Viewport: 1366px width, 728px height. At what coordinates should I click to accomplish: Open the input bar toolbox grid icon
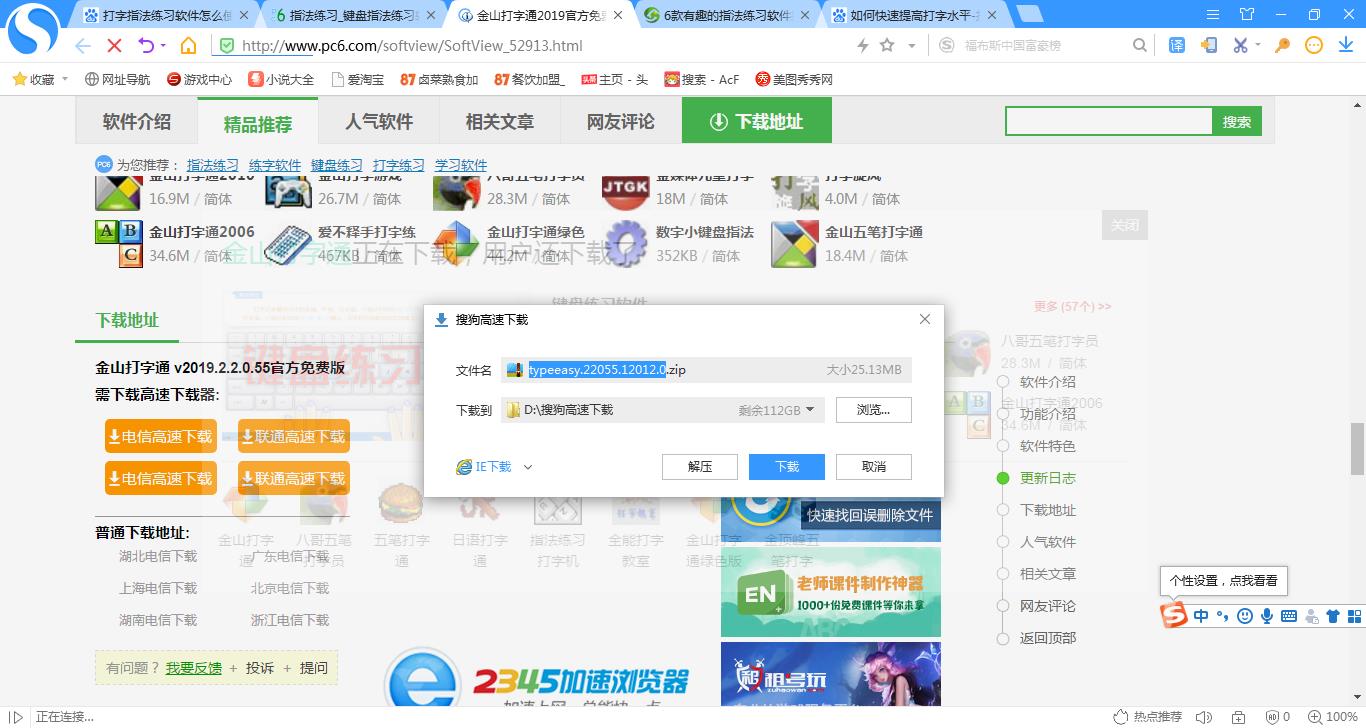(x=1354, y=616)
